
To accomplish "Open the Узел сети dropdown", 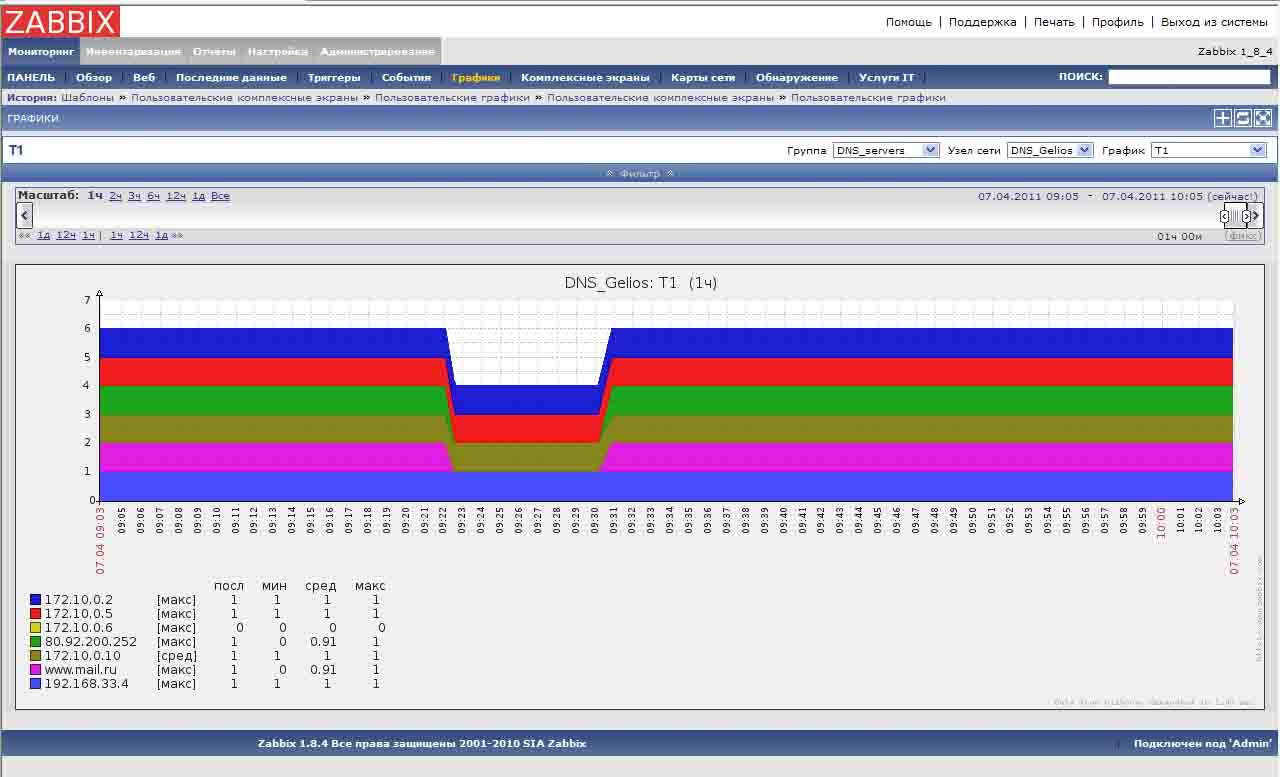I will pyautogui.click(x=1049, y=150).
